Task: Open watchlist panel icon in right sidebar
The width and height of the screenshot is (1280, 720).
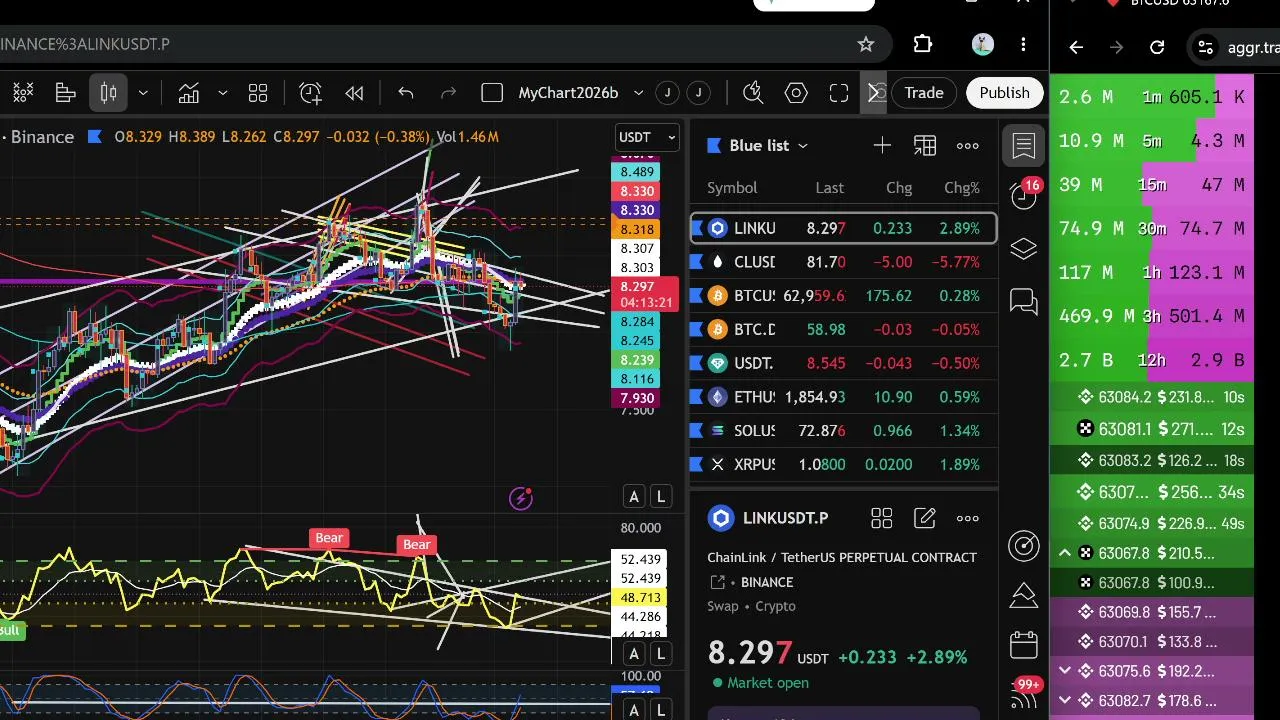Action: tap(1024, 146)
